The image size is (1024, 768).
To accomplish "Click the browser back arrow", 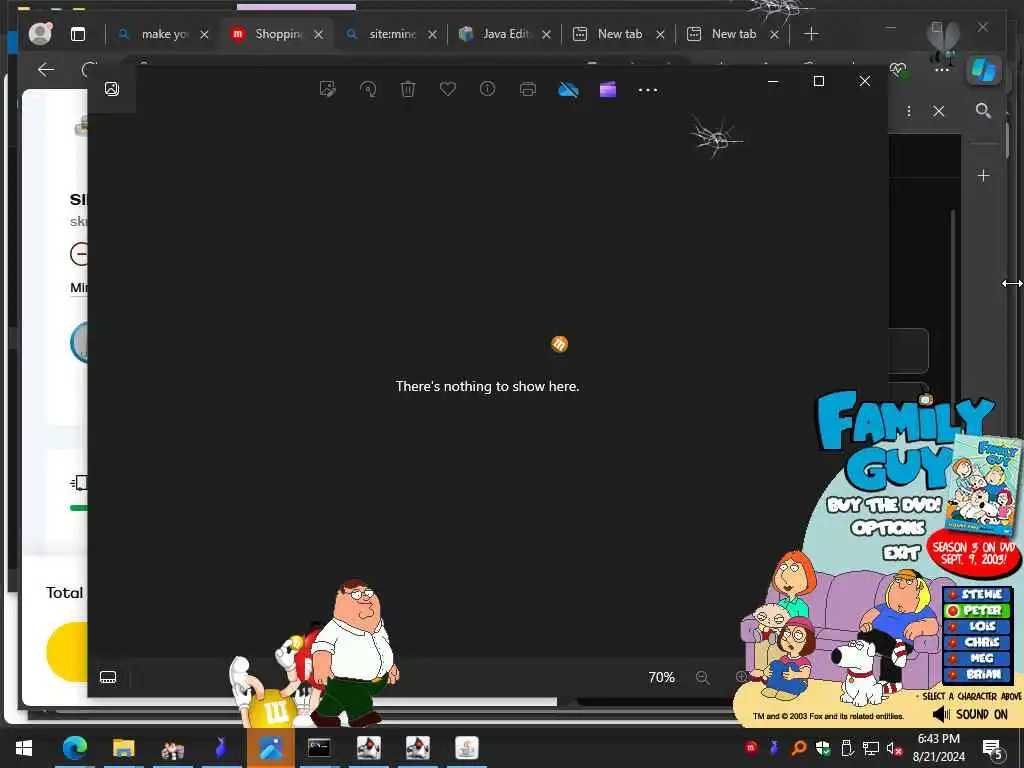I will pyautogui.click(x=46, y=70).
